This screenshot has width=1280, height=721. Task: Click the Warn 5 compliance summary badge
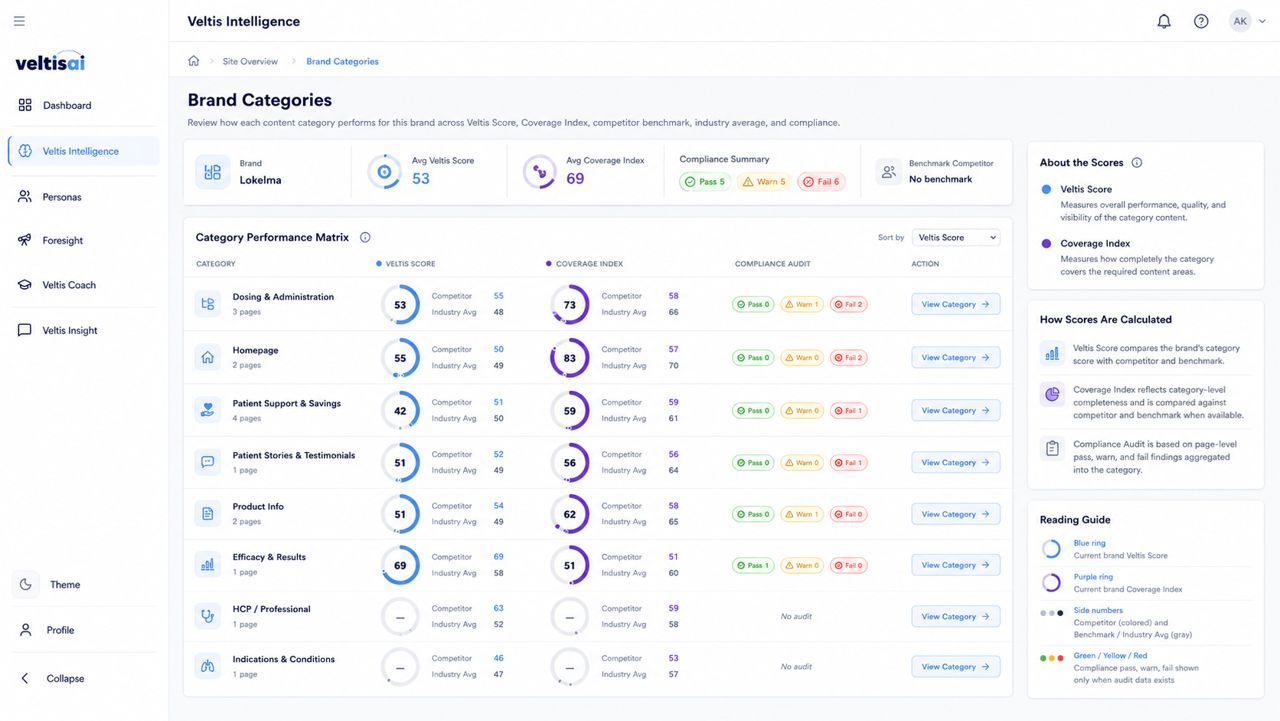click(x=764, y=182)
